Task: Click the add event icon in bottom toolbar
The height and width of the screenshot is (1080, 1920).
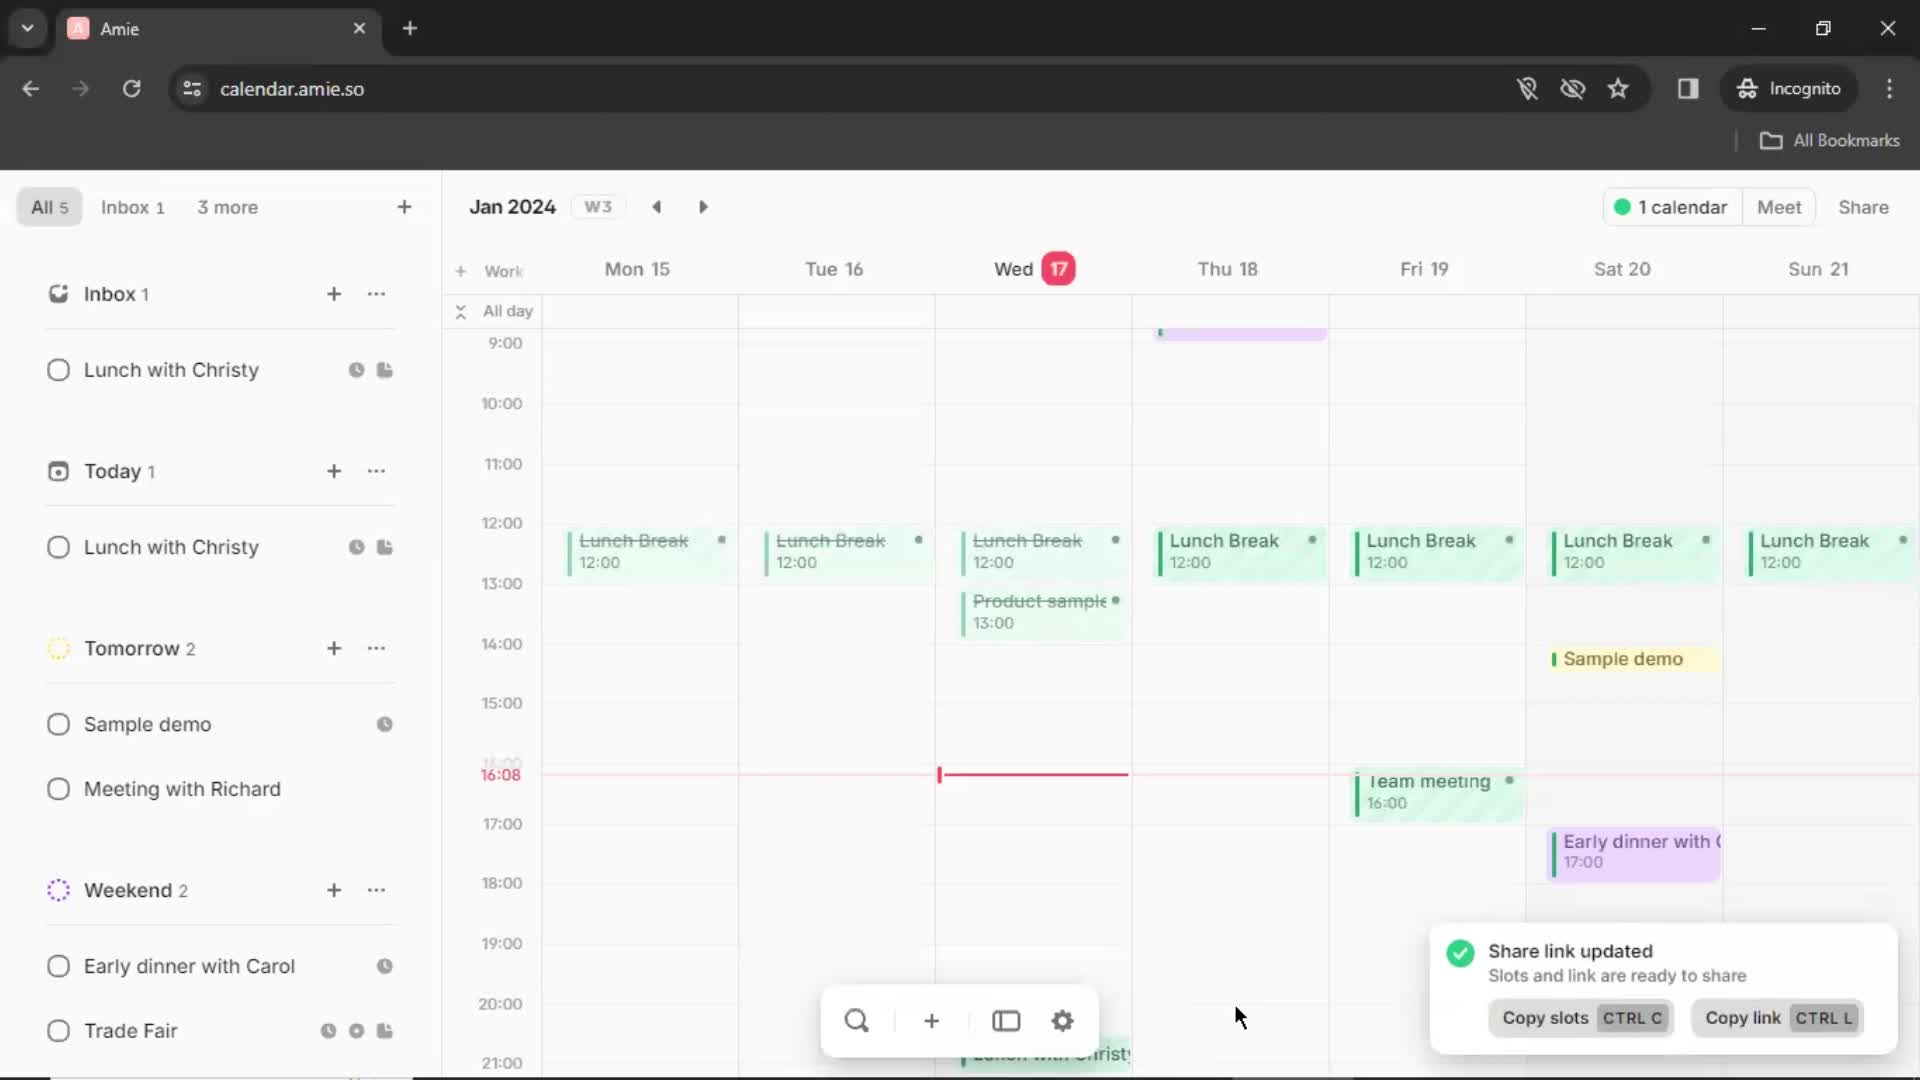Action: (x=931, y=1021)
